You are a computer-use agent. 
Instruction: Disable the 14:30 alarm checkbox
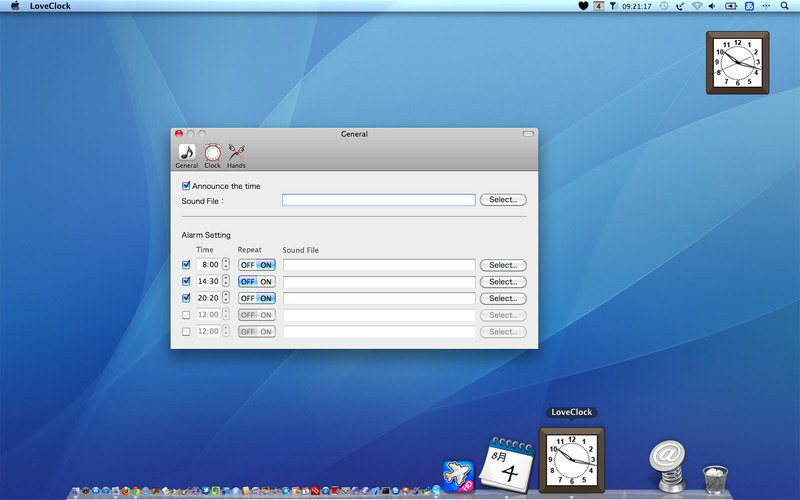(x=186, y=281)
